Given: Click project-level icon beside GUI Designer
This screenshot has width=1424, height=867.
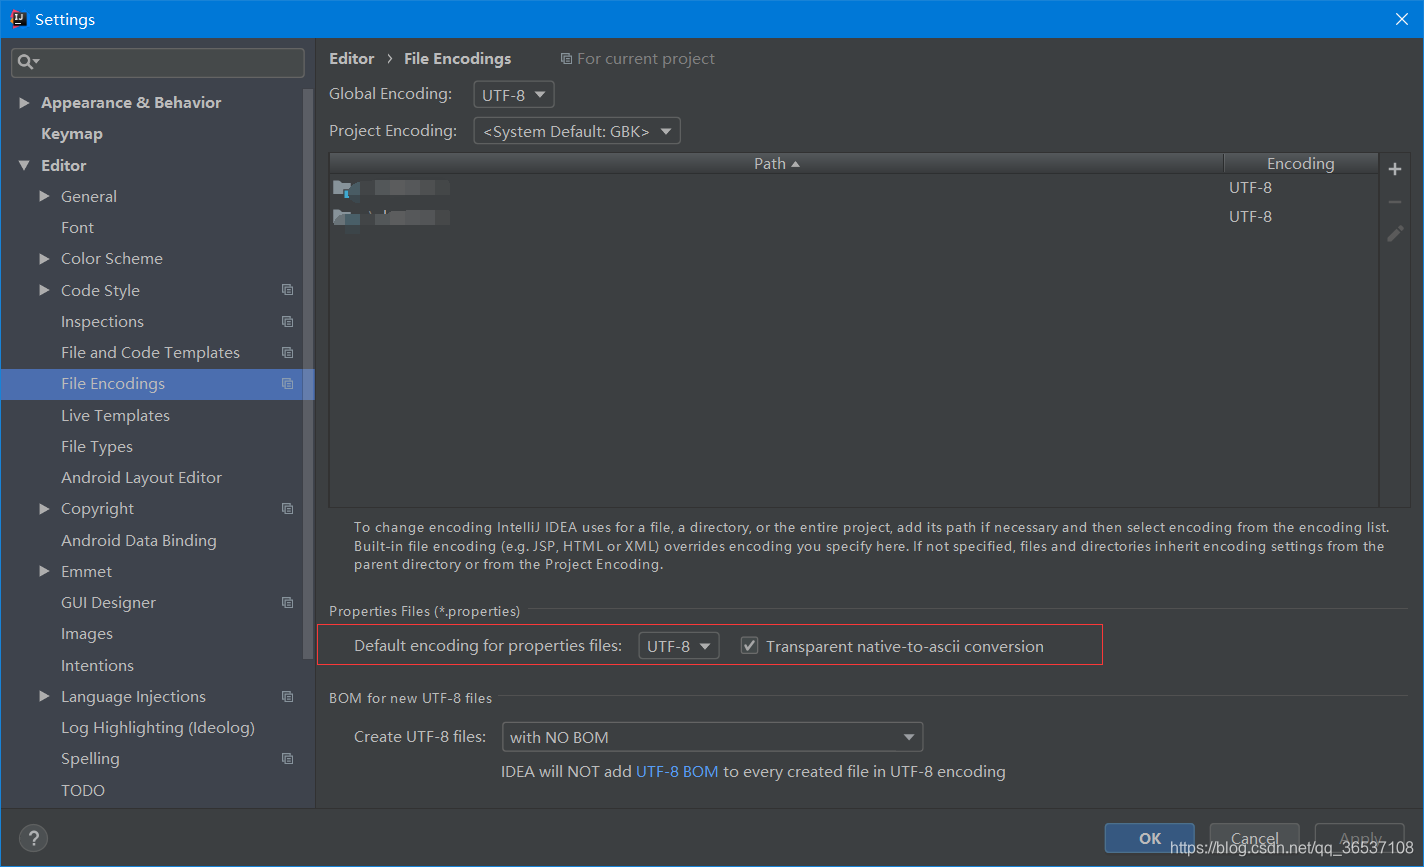Looking at the screenshot, I should [288, 602].
